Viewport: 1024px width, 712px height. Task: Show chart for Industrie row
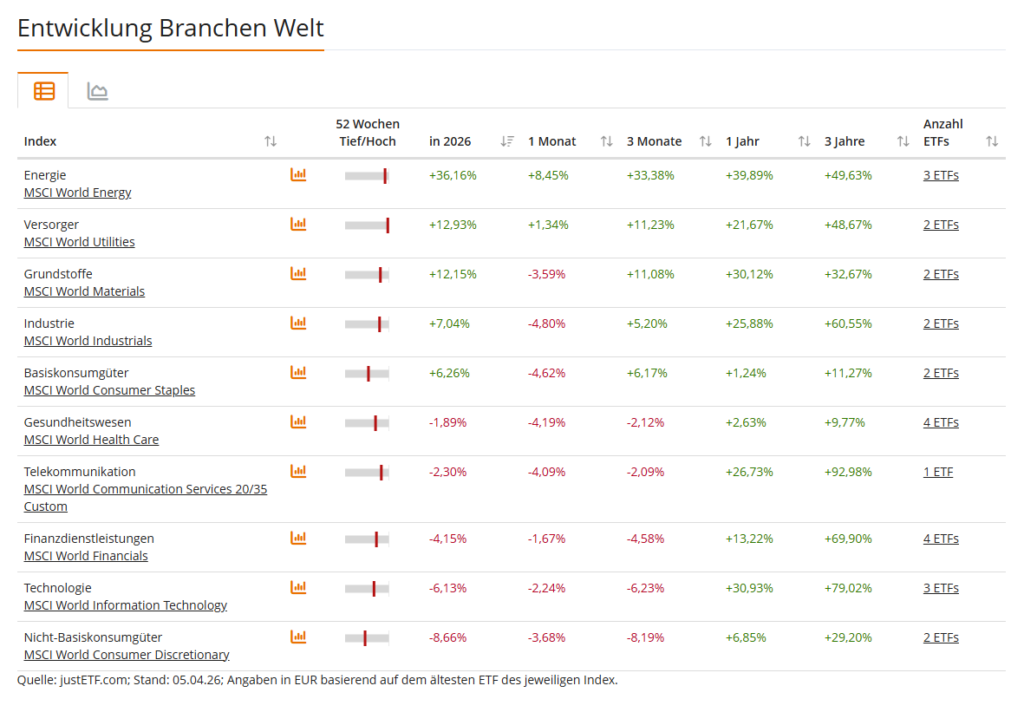[298, 323]
